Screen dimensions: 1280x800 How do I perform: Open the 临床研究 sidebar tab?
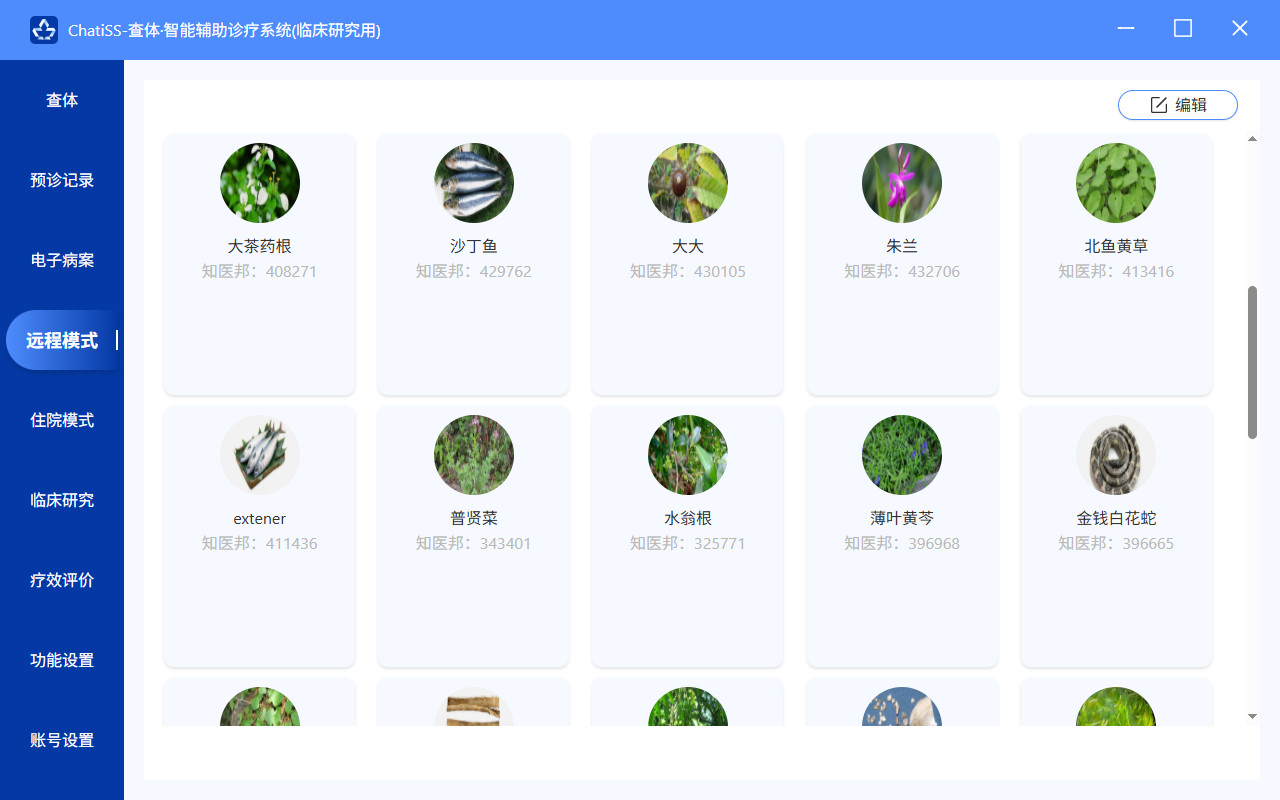click(62, 500)
